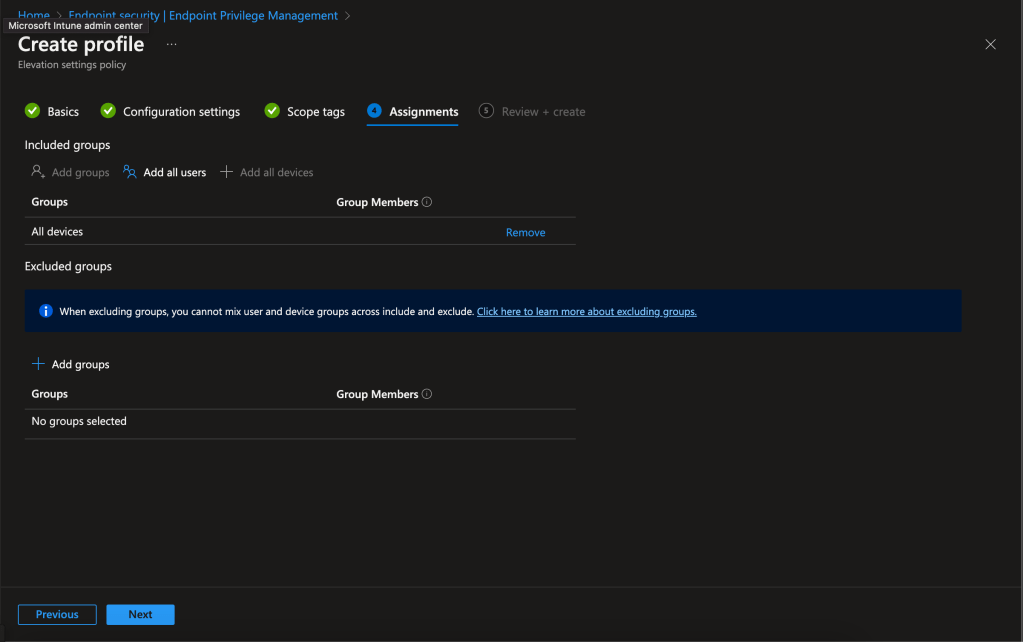This screenshot has width=1023, height=642.
Task: Remove the All devices group
Action: pyautogui.click(x=525, y=232)
